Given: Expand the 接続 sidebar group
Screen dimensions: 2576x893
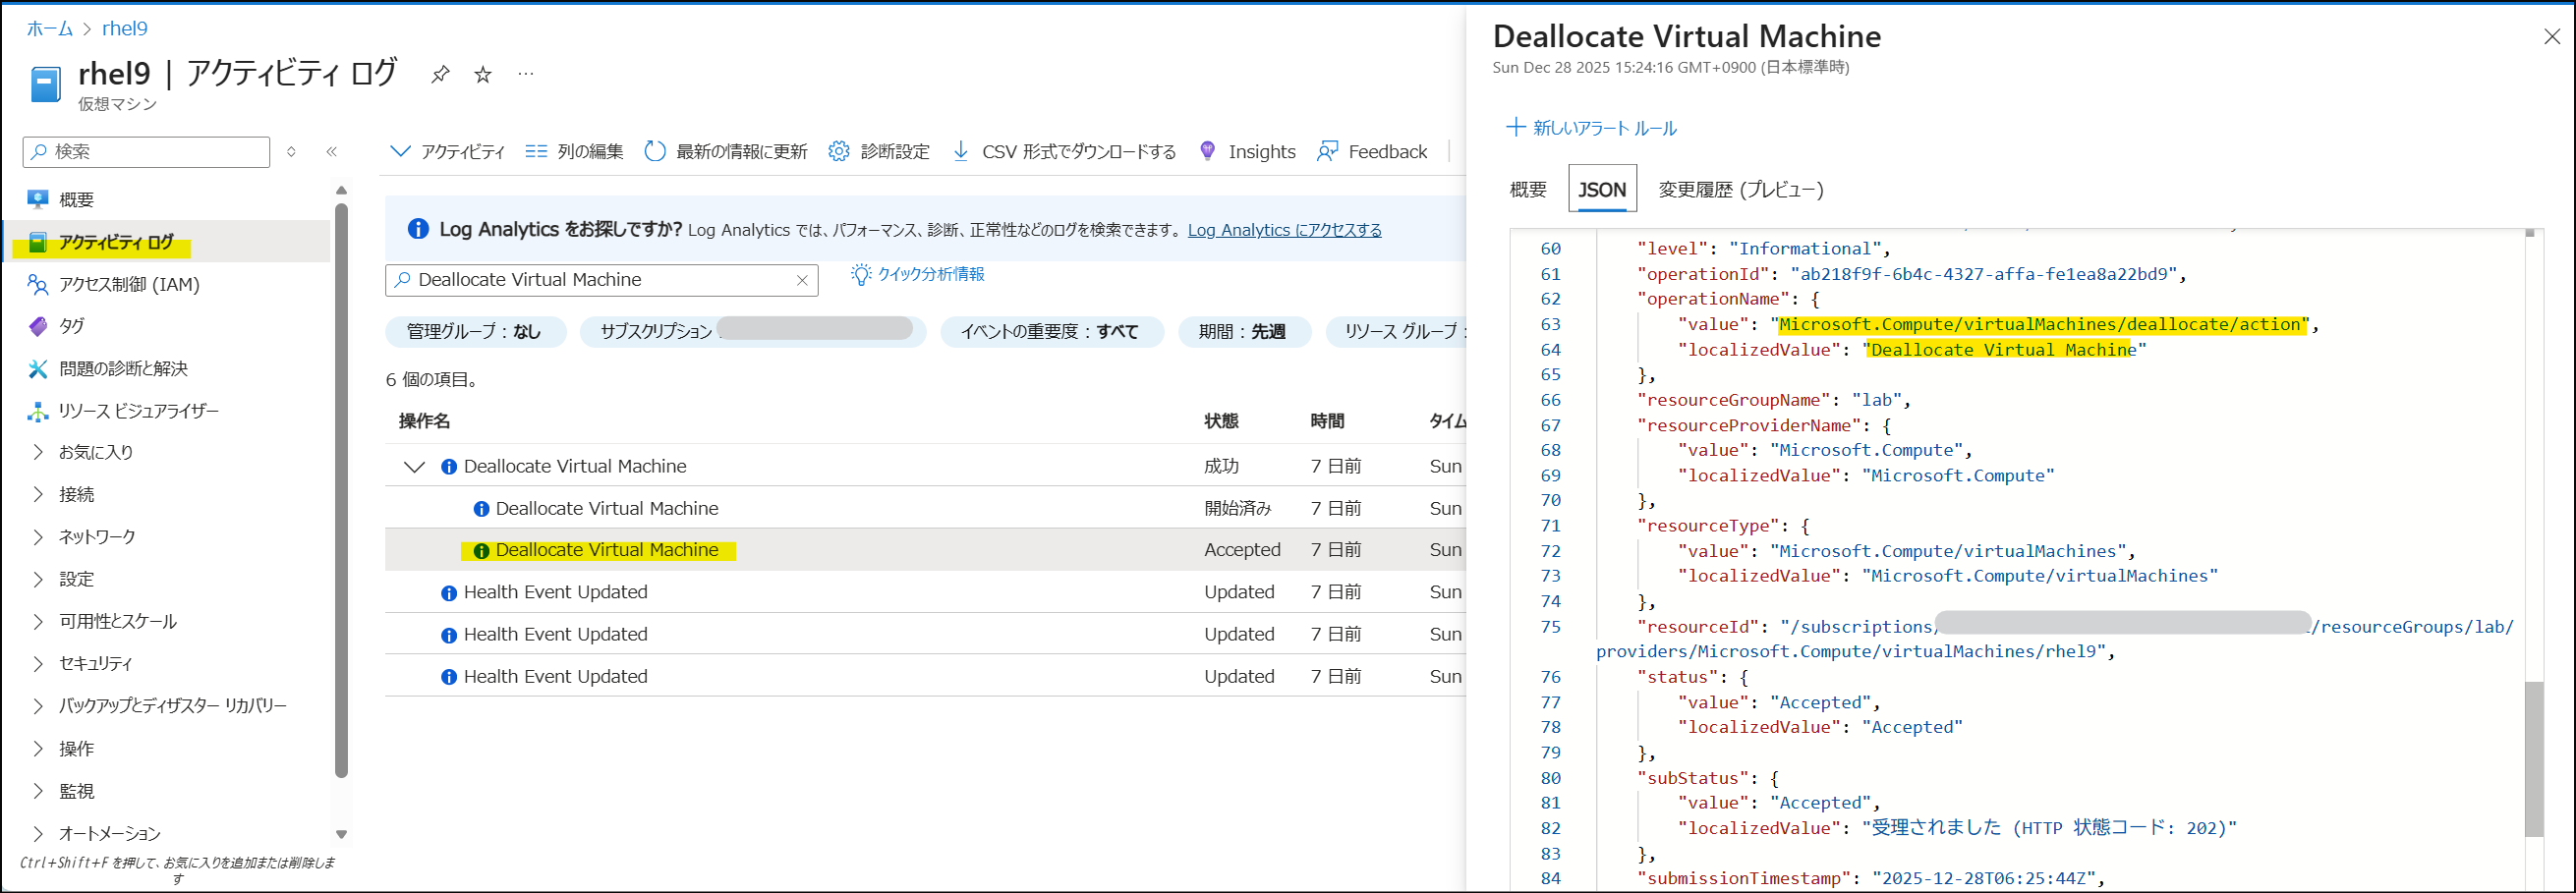Looking at the screenshot, I should tap(38, 494).
